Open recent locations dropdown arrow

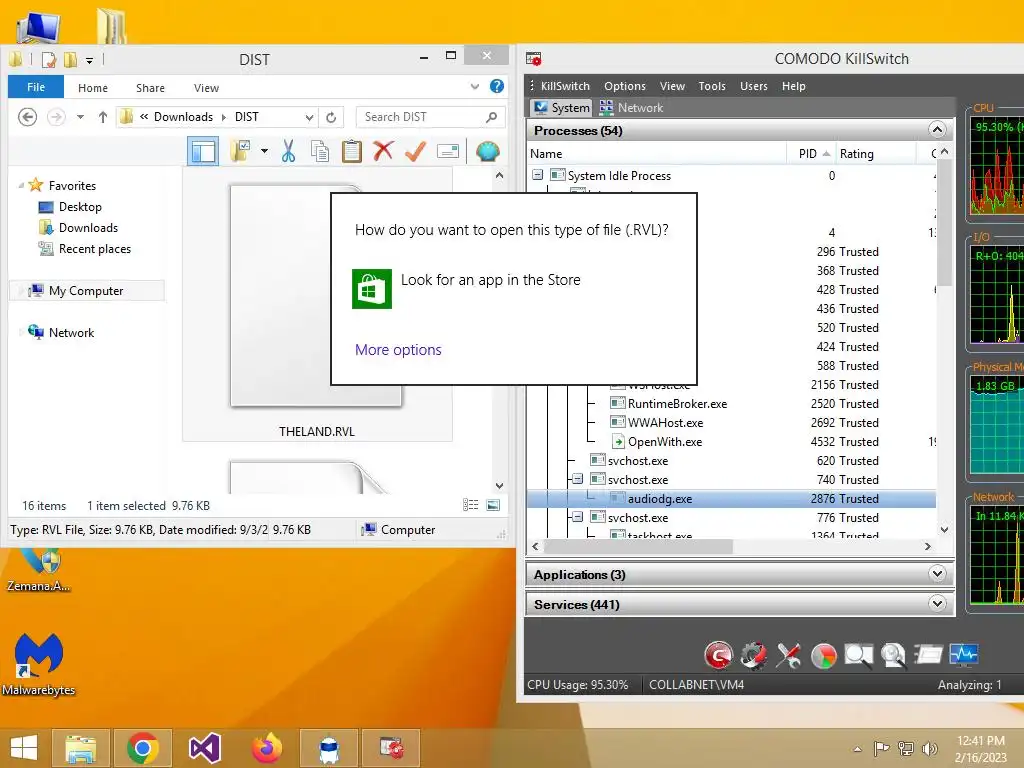[x=80, y=117]
